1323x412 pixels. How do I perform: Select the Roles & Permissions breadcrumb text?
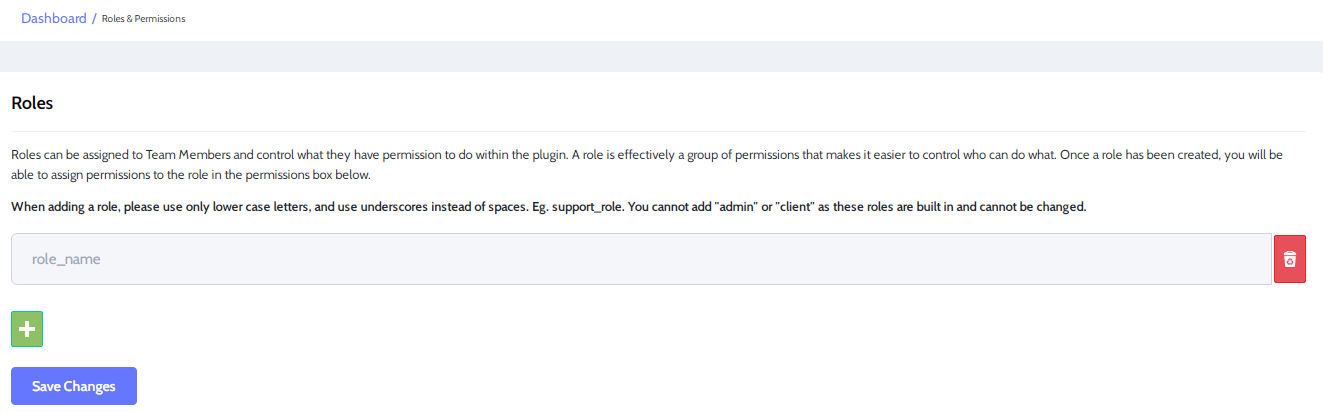[x=144, y=19]
